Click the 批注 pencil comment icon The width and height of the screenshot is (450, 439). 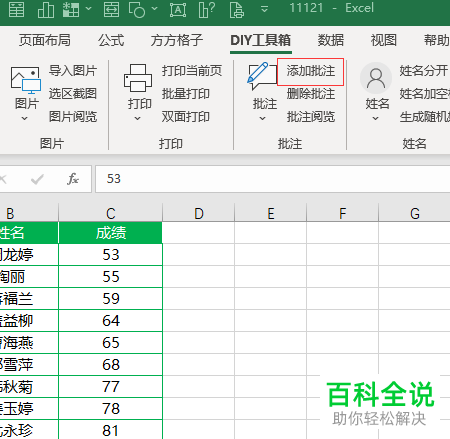tap(262, 76)
